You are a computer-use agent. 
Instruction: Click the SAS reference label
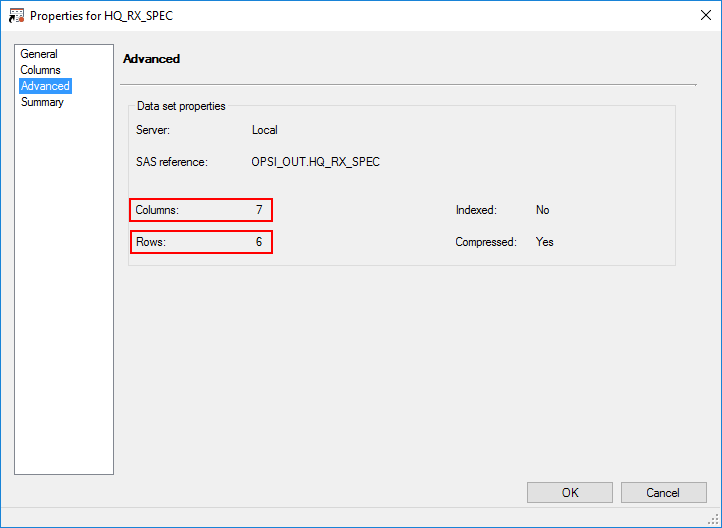pyautogui.click(x=171, y=162)
